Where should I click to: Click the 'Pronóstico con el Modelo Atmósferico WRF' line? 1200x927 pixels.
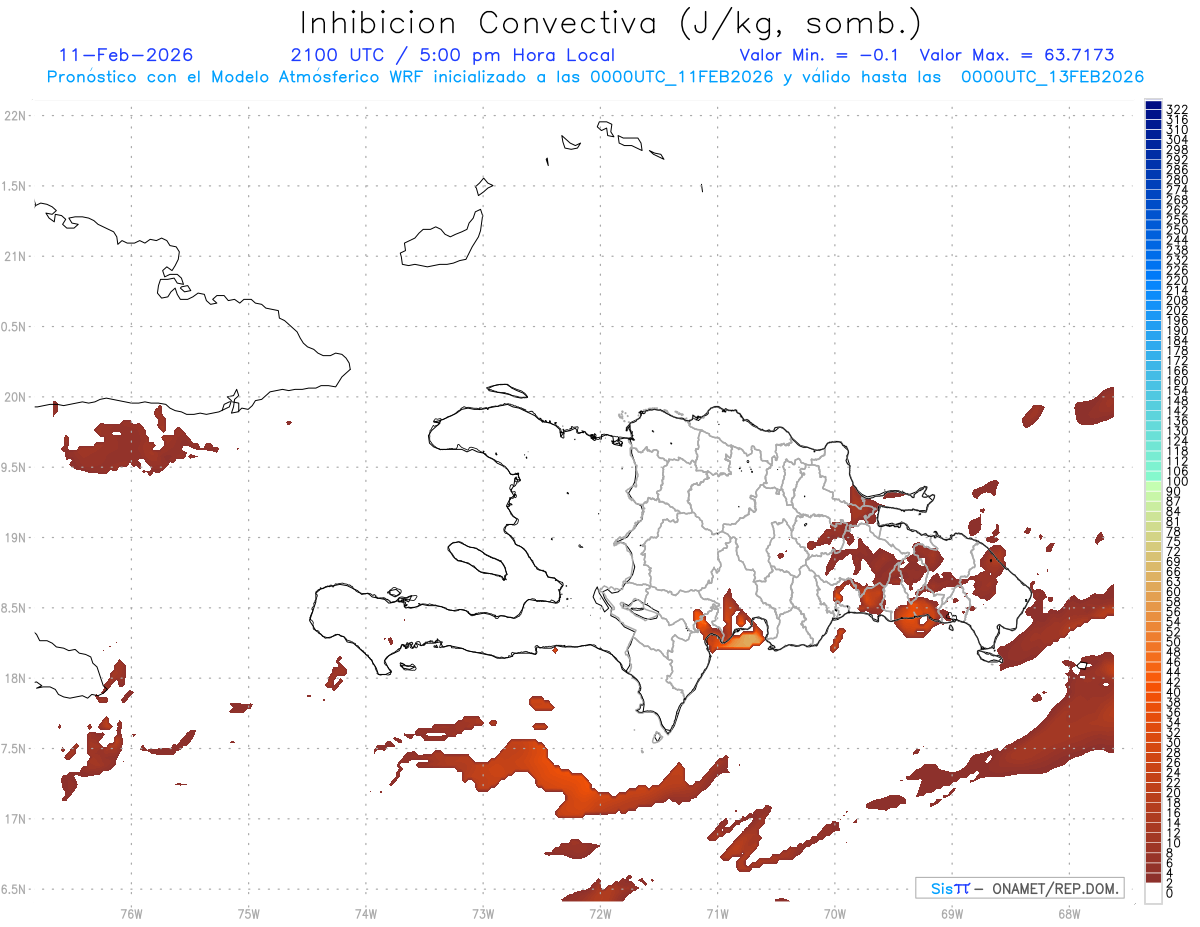click(595, 77)
